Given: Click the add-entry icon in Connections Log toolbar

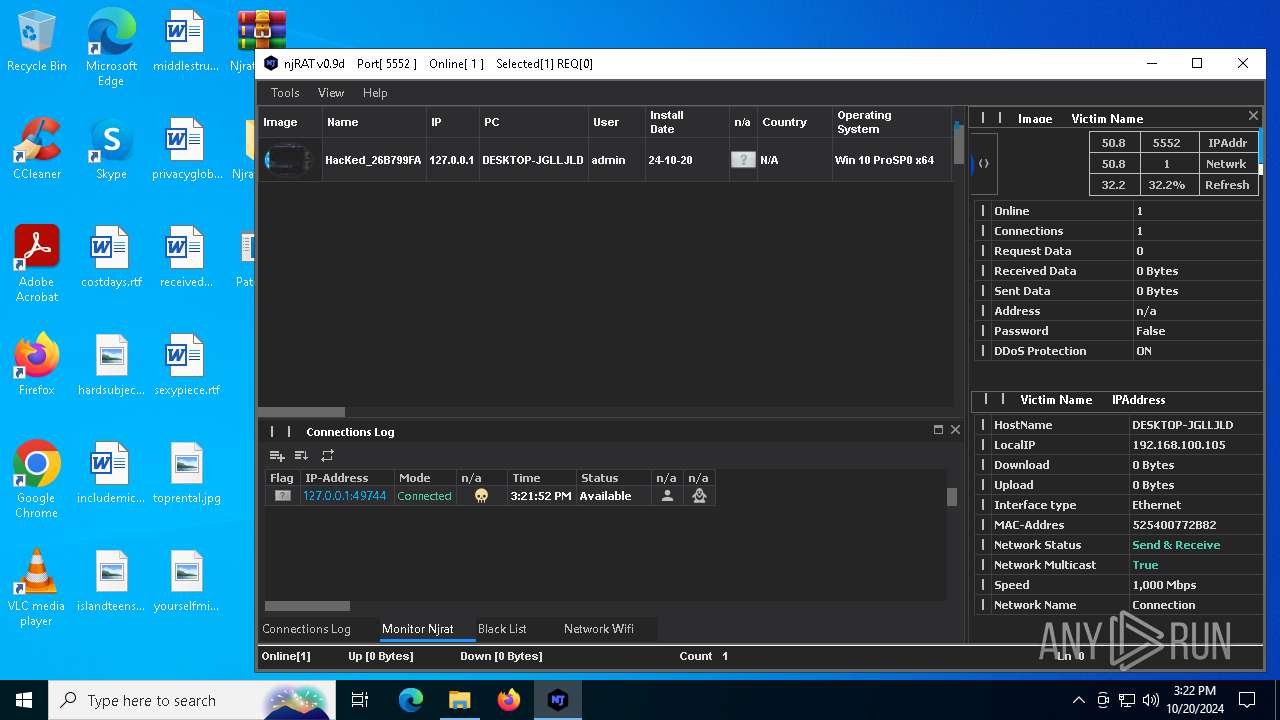Looking at the screenshot, I should [x=277, y=456].
